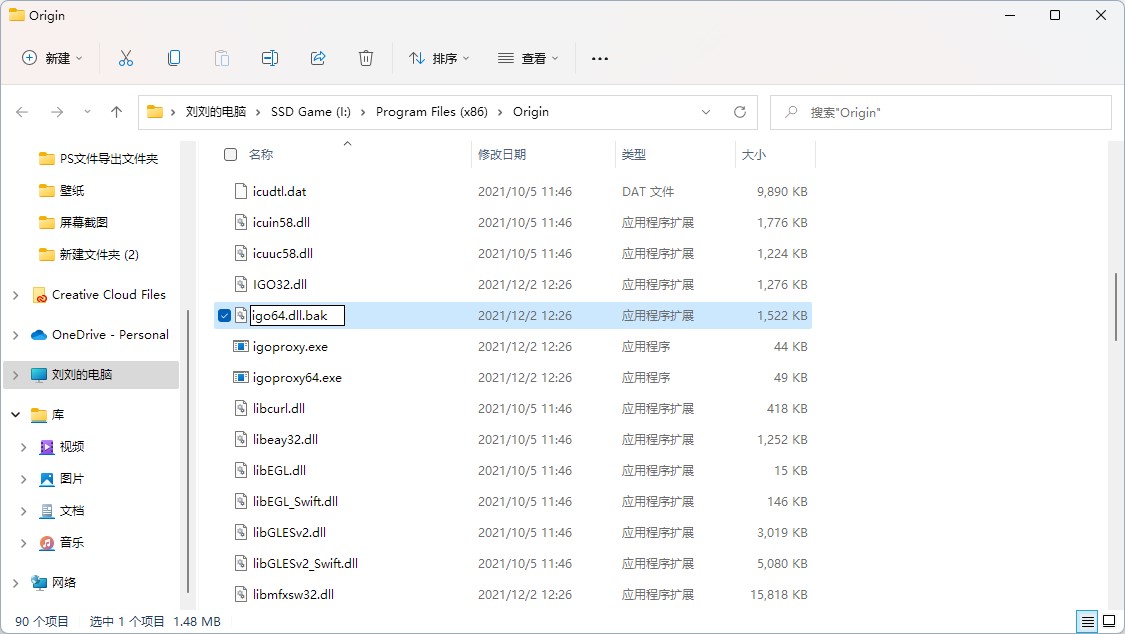Open the PS文件导出文件夹 folder
The height and width of the screenshot is (634, 1125).
click(x=98, y=158)
